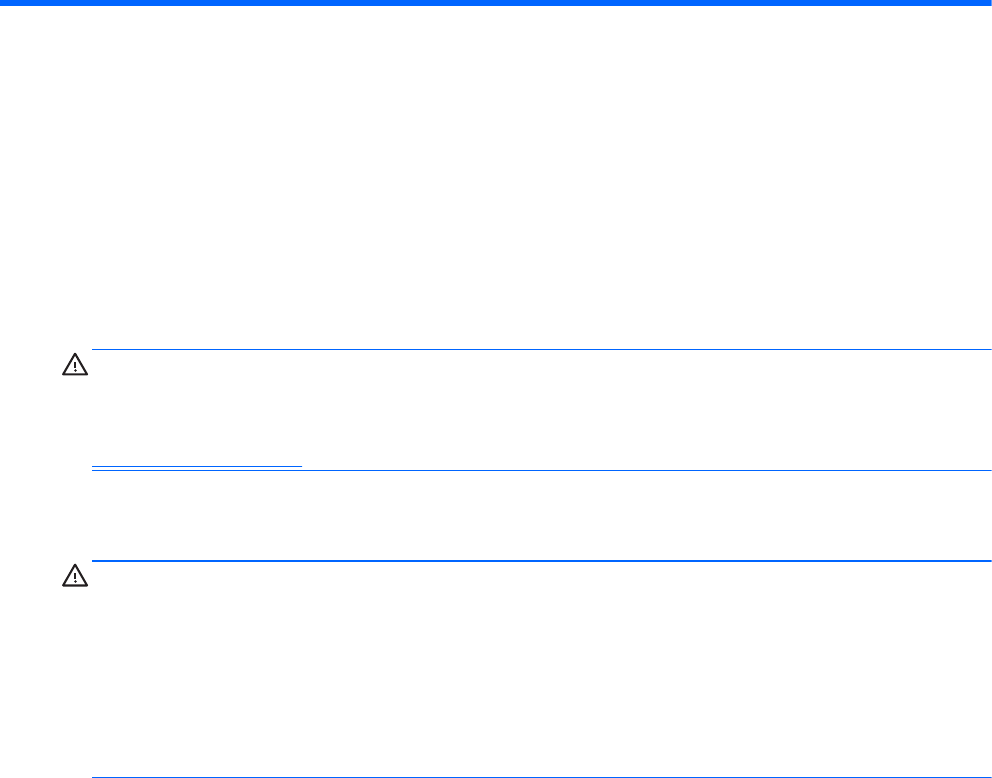992x778 pixels.
Task: Click the left margin beside the upper warning icon
Action: coord(30,367)
